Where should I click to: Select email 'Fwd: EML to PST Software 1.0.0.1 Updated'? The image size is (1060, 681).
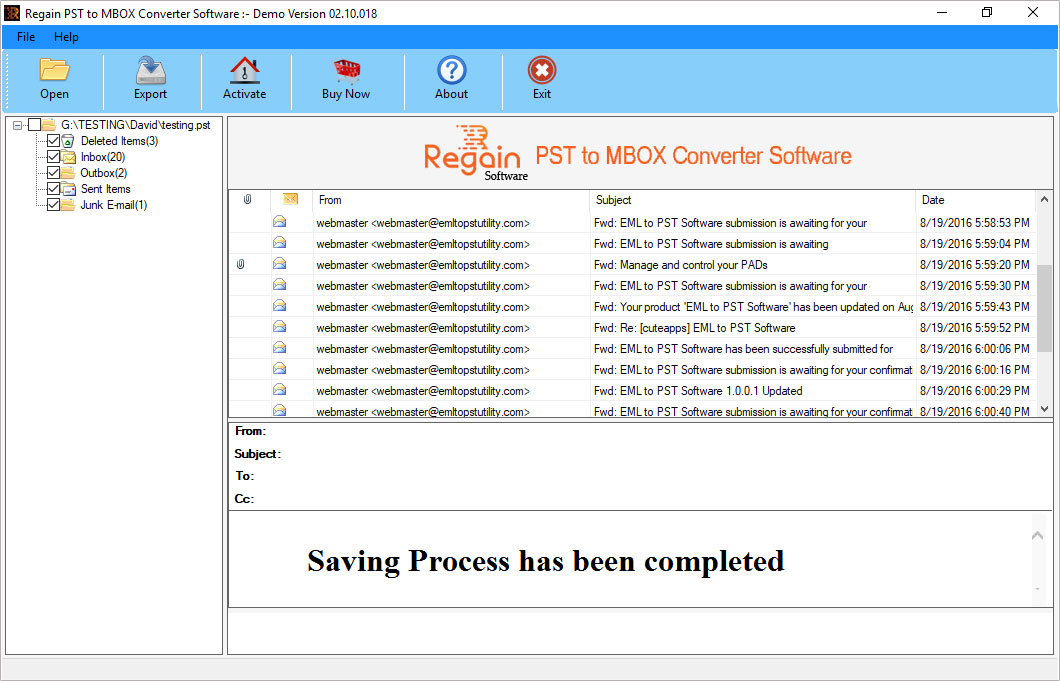(x=698, y=390)
